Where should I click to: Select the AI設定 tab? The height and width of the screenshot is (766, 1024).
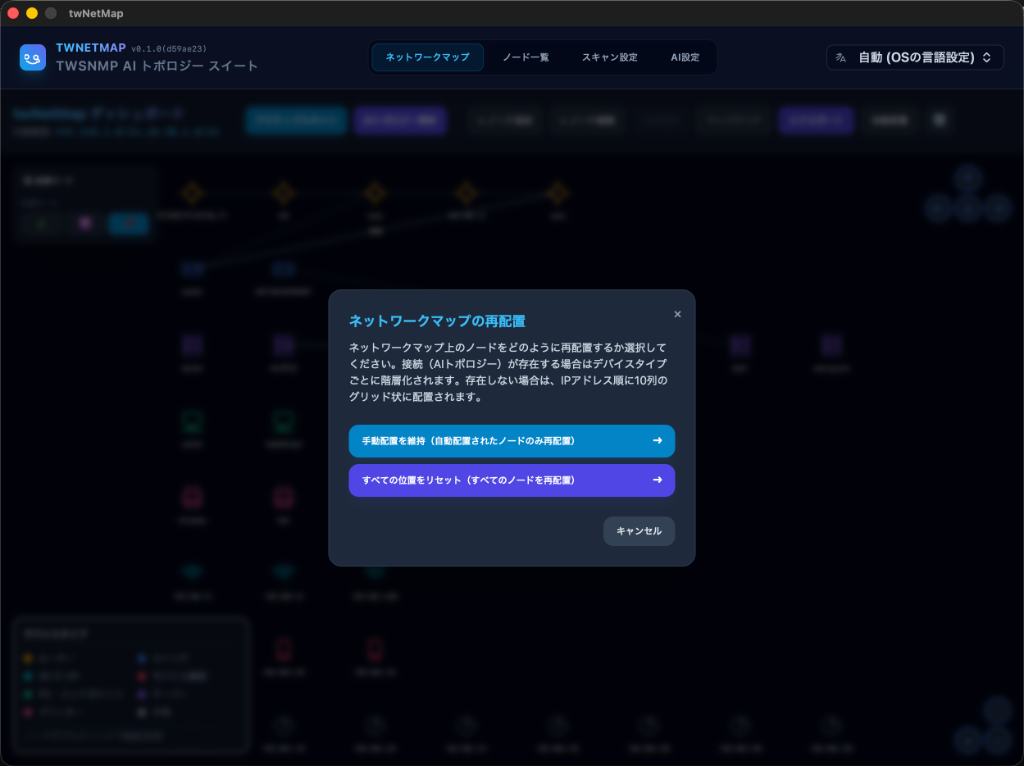685,57
